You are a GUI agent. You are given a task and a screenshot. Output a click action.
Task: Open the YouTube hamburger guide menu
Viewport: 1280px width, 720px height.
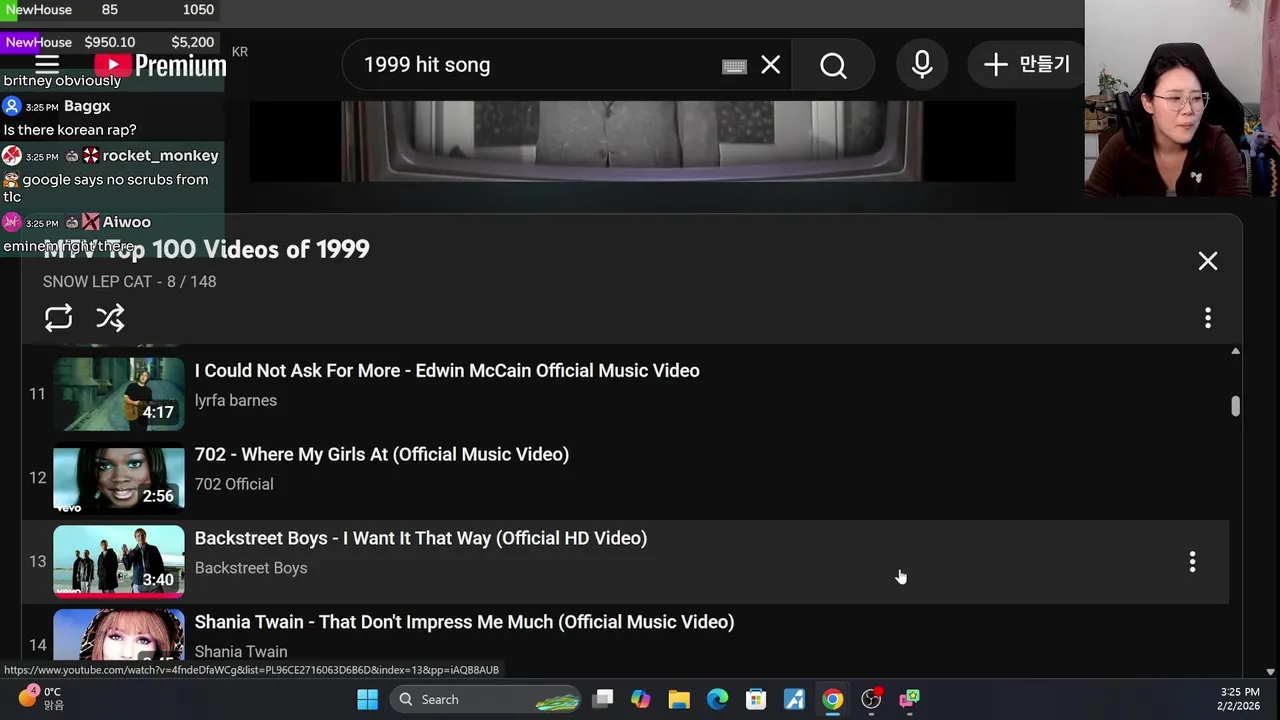[47, 65]
